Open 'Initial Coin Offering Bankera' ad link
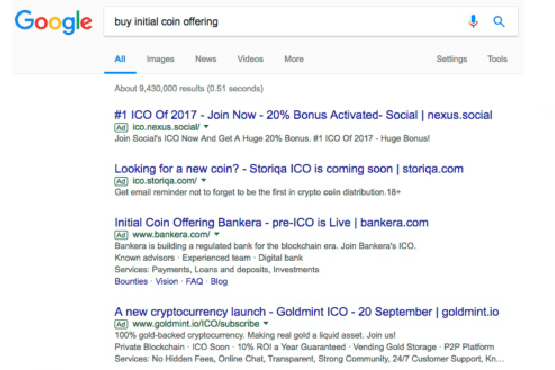 tap(271, 222)
